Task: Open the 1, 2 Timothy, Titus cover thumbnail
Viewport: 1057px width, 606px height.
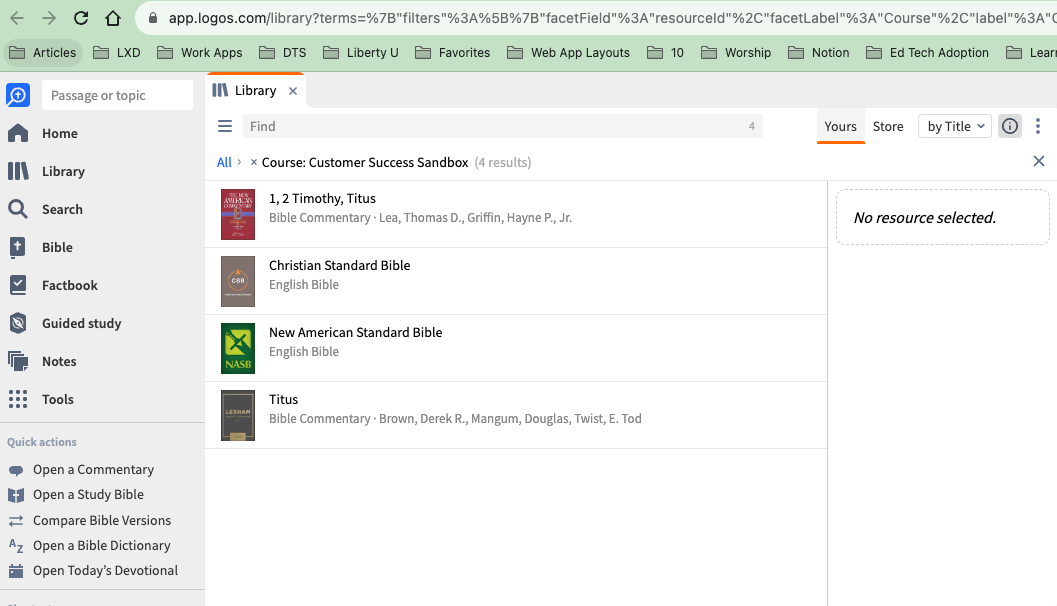Action: [x=238, y=214]
